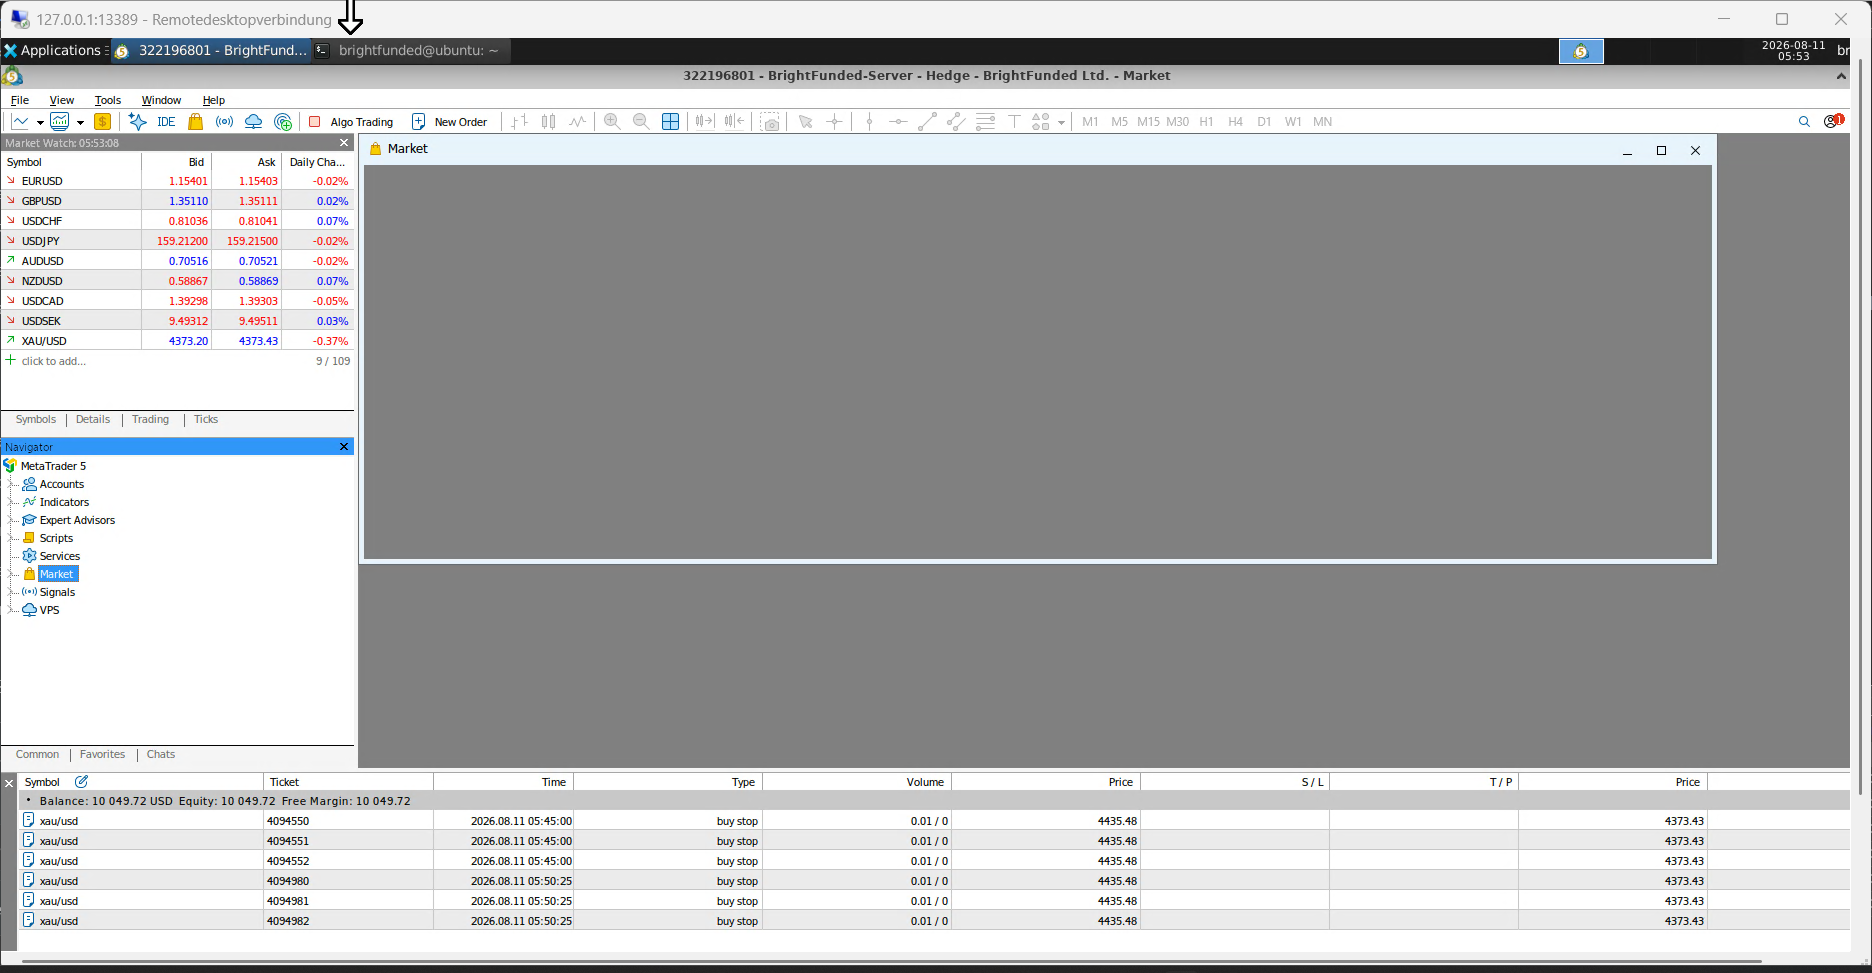Open the File menu

[19, 100]
